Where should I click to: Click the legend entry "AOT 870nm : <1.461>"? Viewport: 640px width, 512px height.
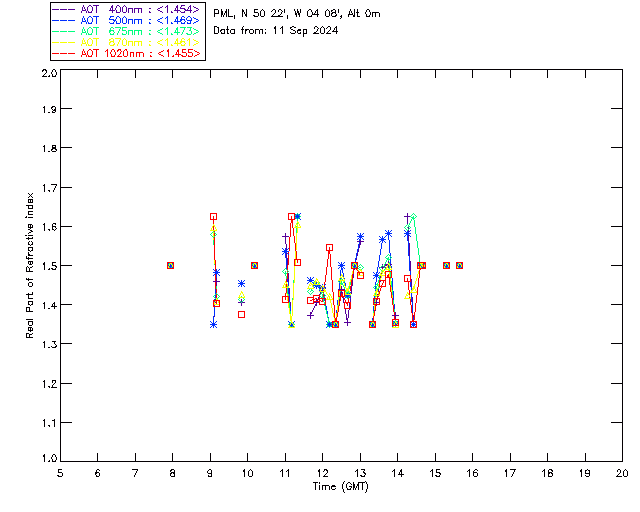click(127, 42)
